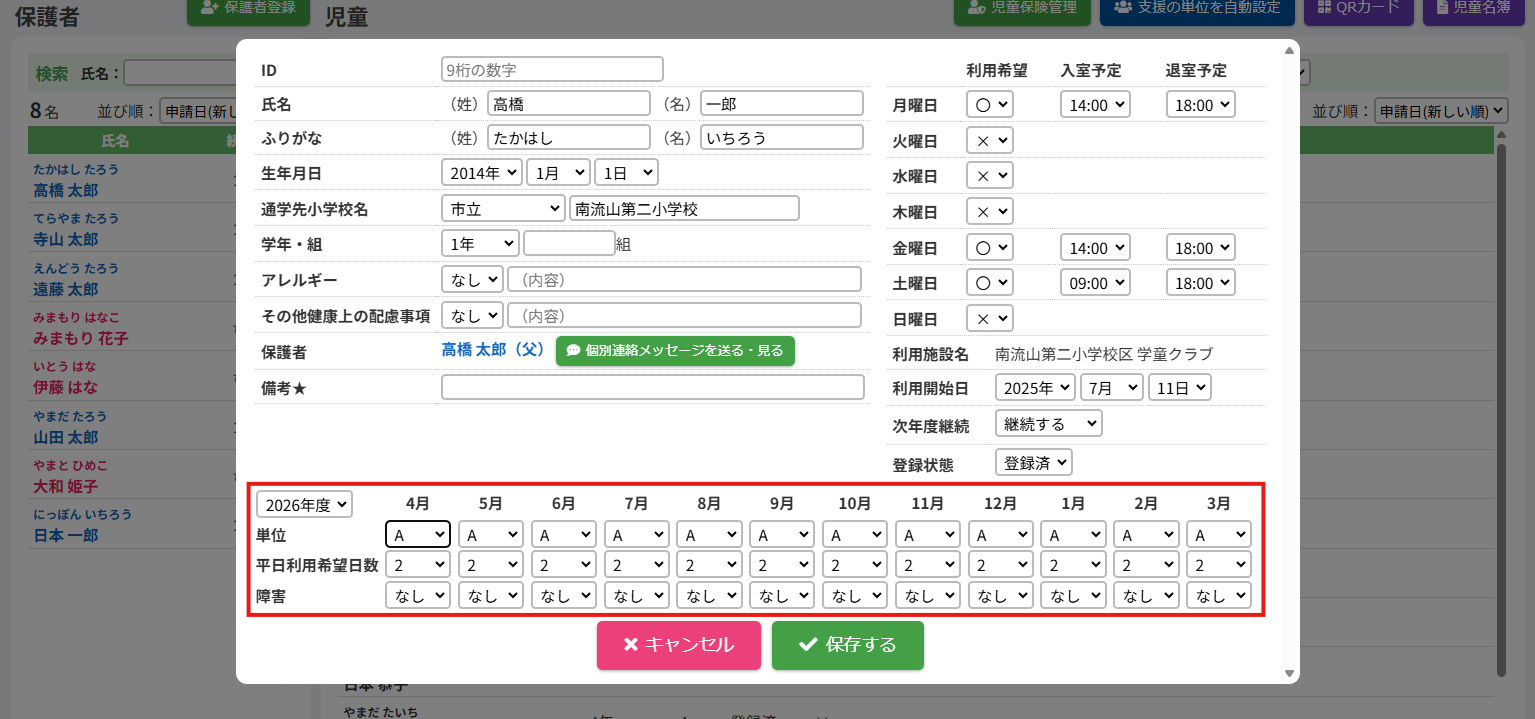Open the 次年度継続 dropdown
Image resolution: width=1535 pixels, height=719 pixels.
pyautogui.click(x=1048, y=424)
